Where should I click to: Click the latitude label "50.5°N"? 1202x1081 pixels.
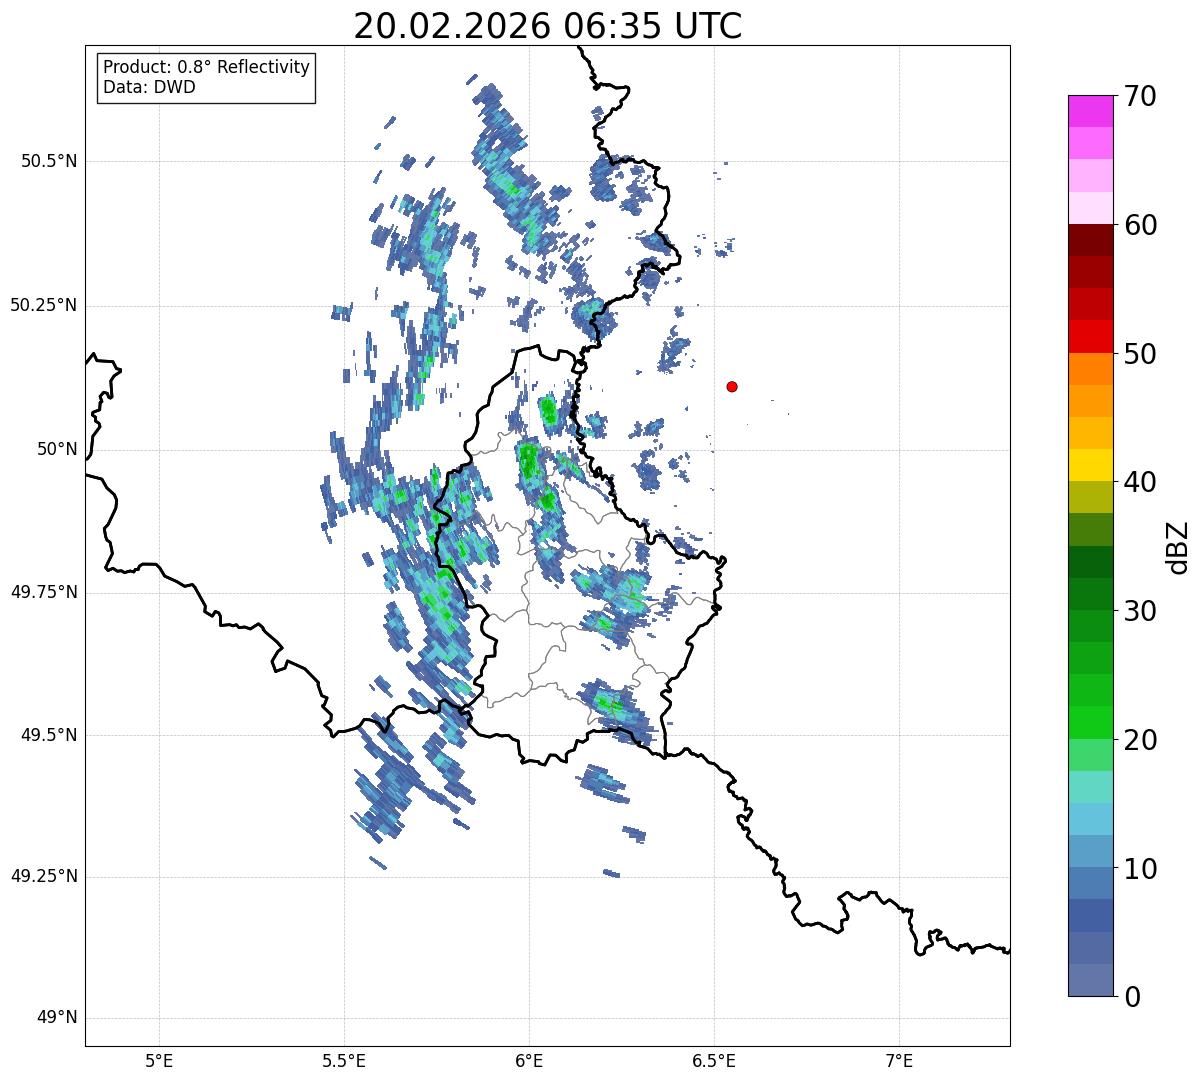click(49, 162)
